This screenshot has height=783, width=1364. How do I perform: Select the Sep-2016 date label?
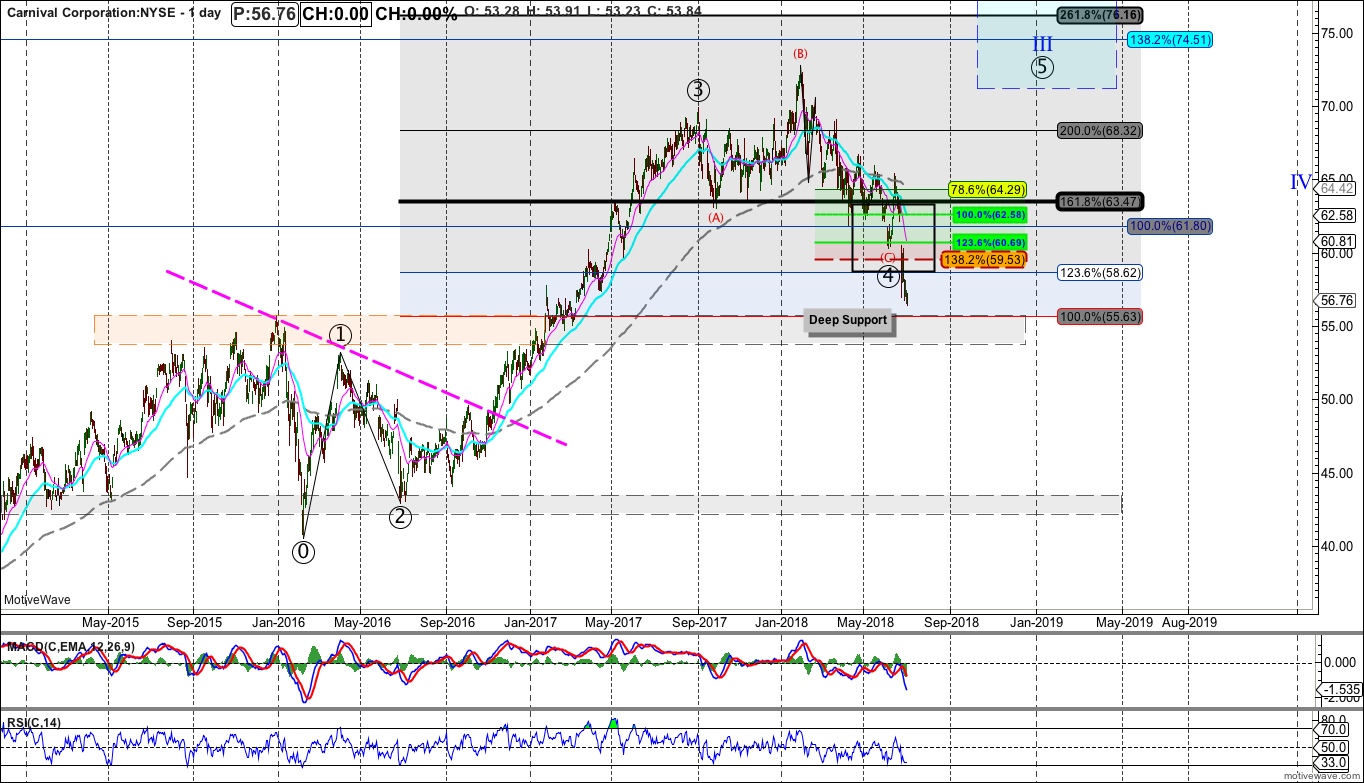point(446,621)
